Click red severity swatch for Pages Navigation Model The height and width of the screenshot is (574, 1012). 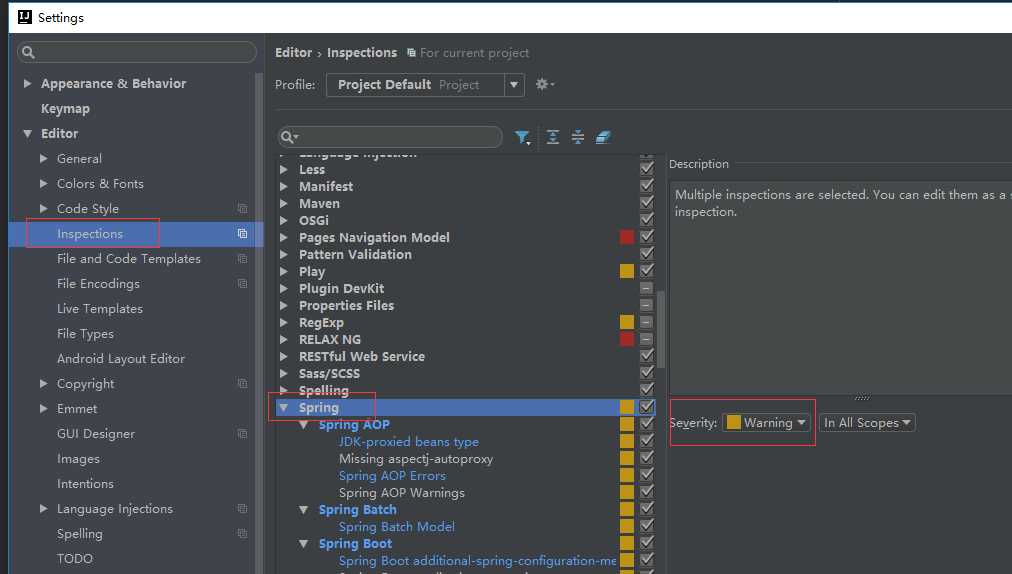[627, 237]
